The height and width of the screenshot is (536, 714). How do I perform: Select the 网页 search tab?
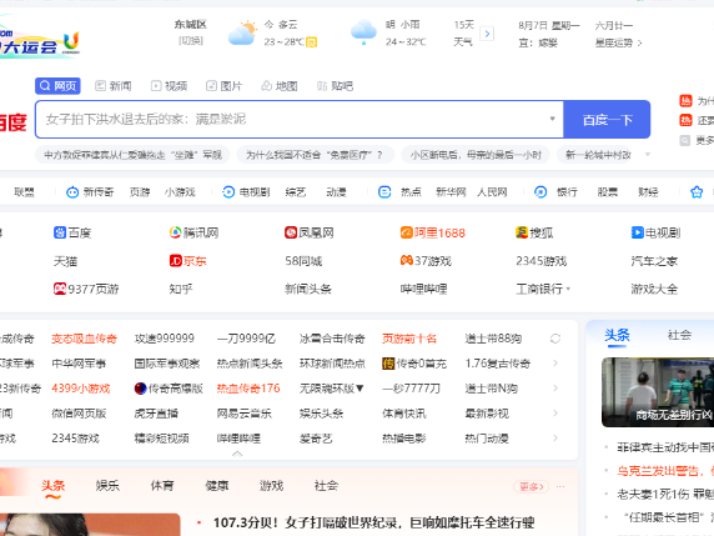click(x=58, y=86)
